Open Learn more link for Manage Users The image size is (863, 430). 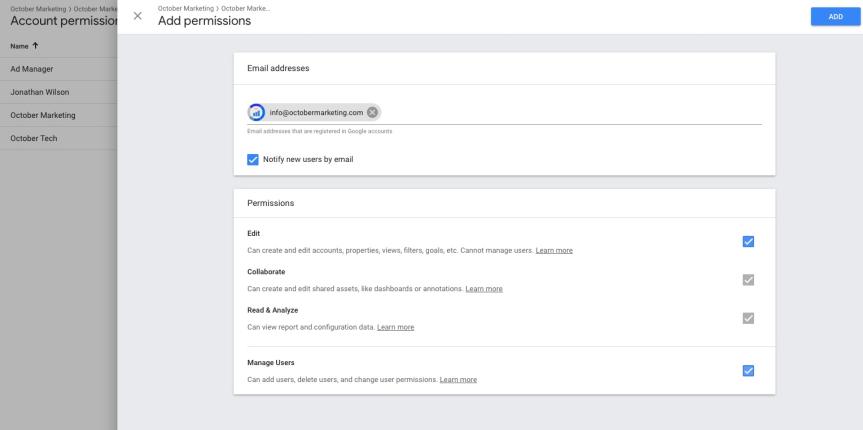pos(458,380)
